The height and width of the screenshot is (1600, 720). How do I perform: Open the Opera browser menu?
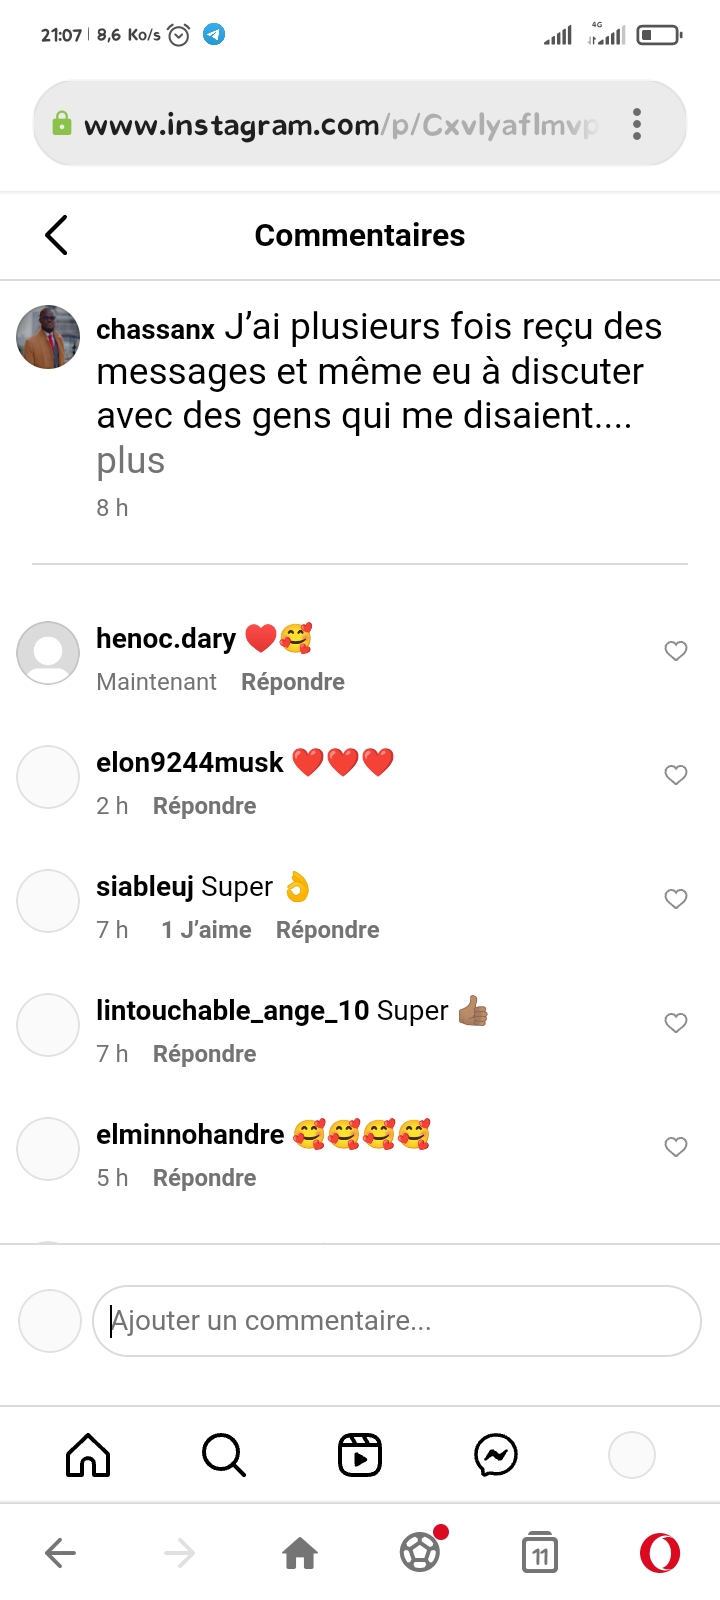[x=660, y=1553]
